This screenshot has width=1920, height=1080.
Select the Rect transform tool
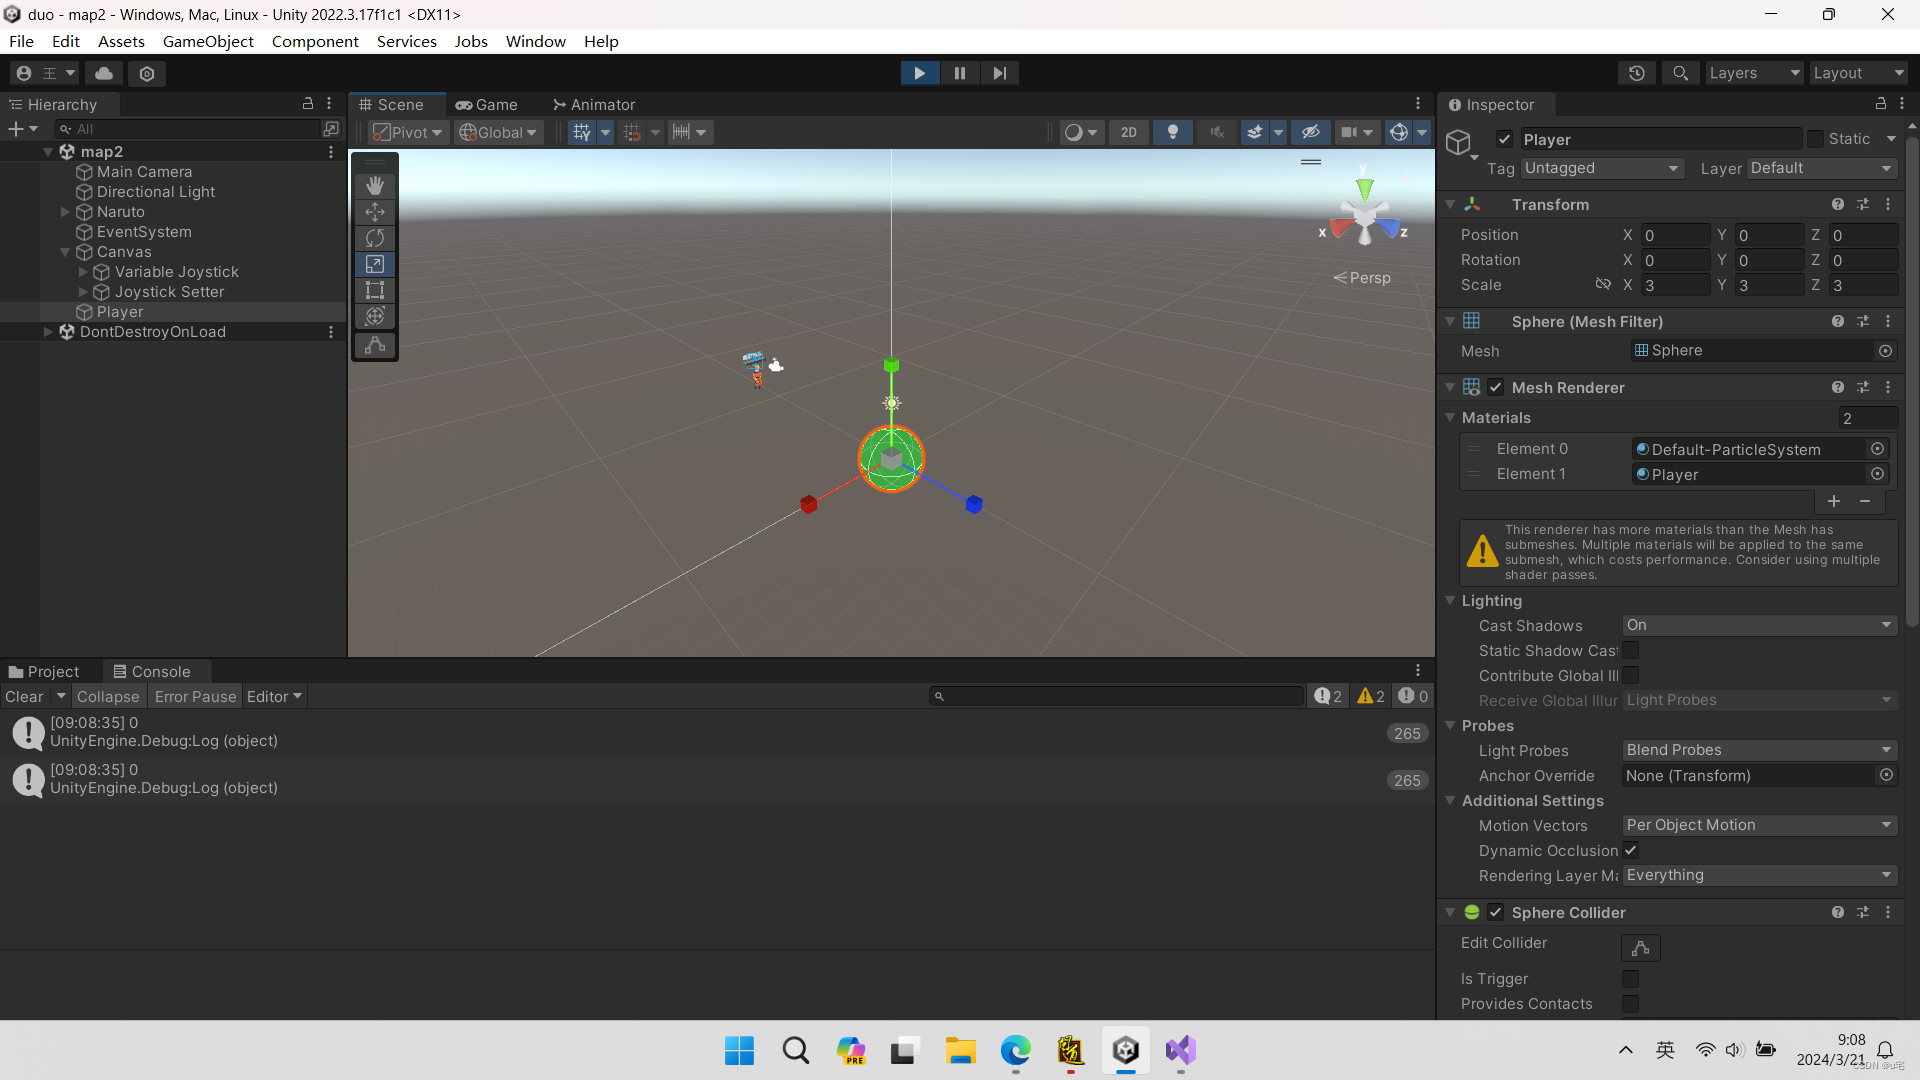tap(374, 290)
